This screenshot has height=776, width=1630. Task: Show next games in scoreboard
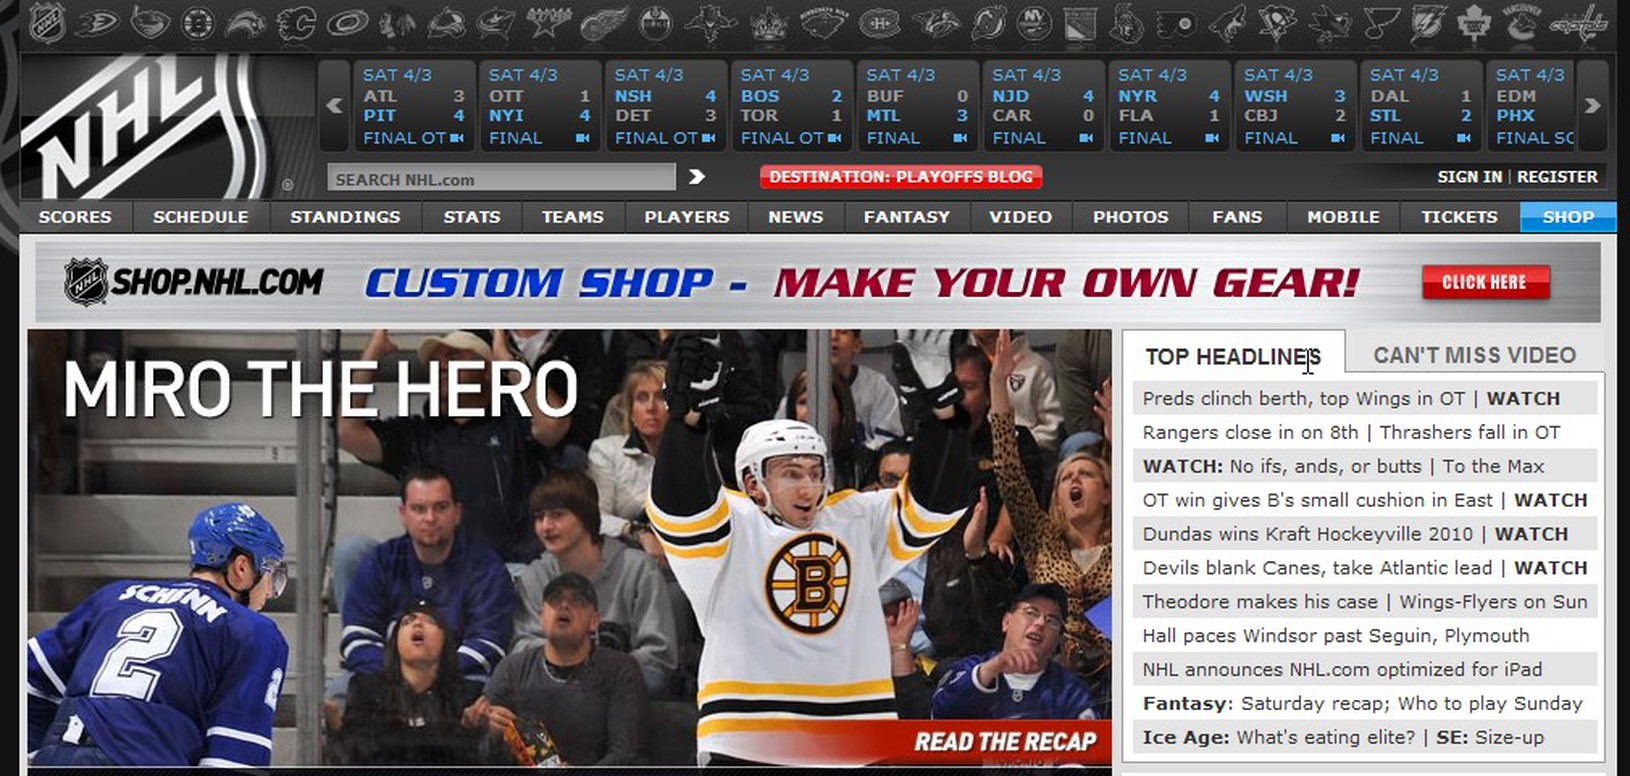[x=1592, y=105]
